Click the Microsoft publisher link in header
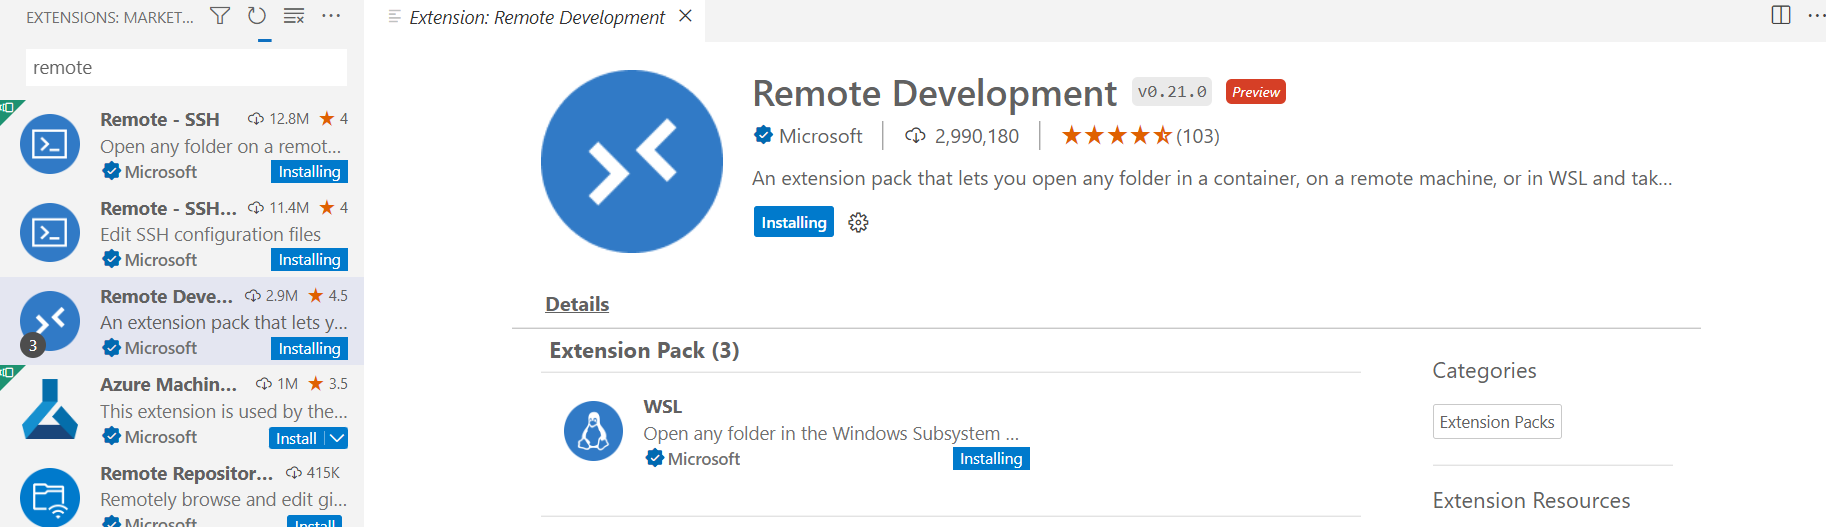The width and height of the screenshot is (1826, 527). pyautogui.click(x=820, y=136)
